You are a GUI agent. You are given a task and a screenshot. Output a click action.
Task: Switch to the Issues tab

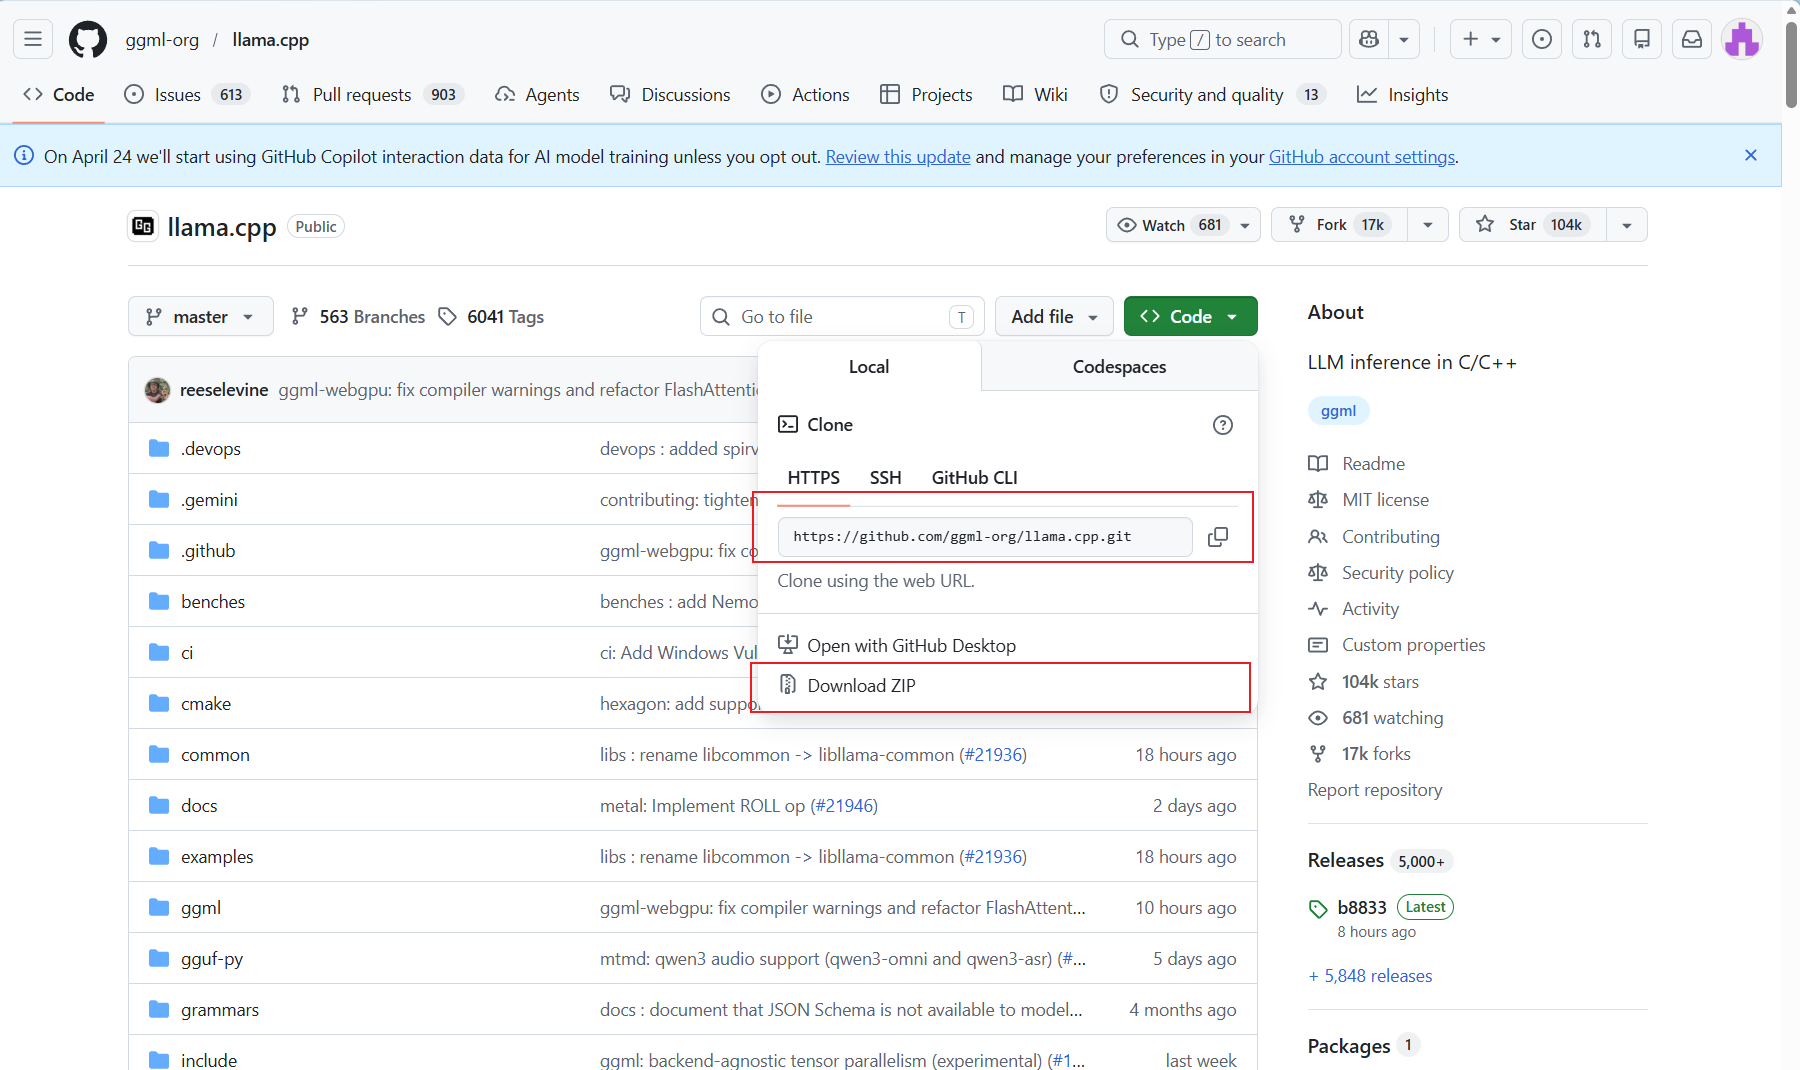click(187, 95)
